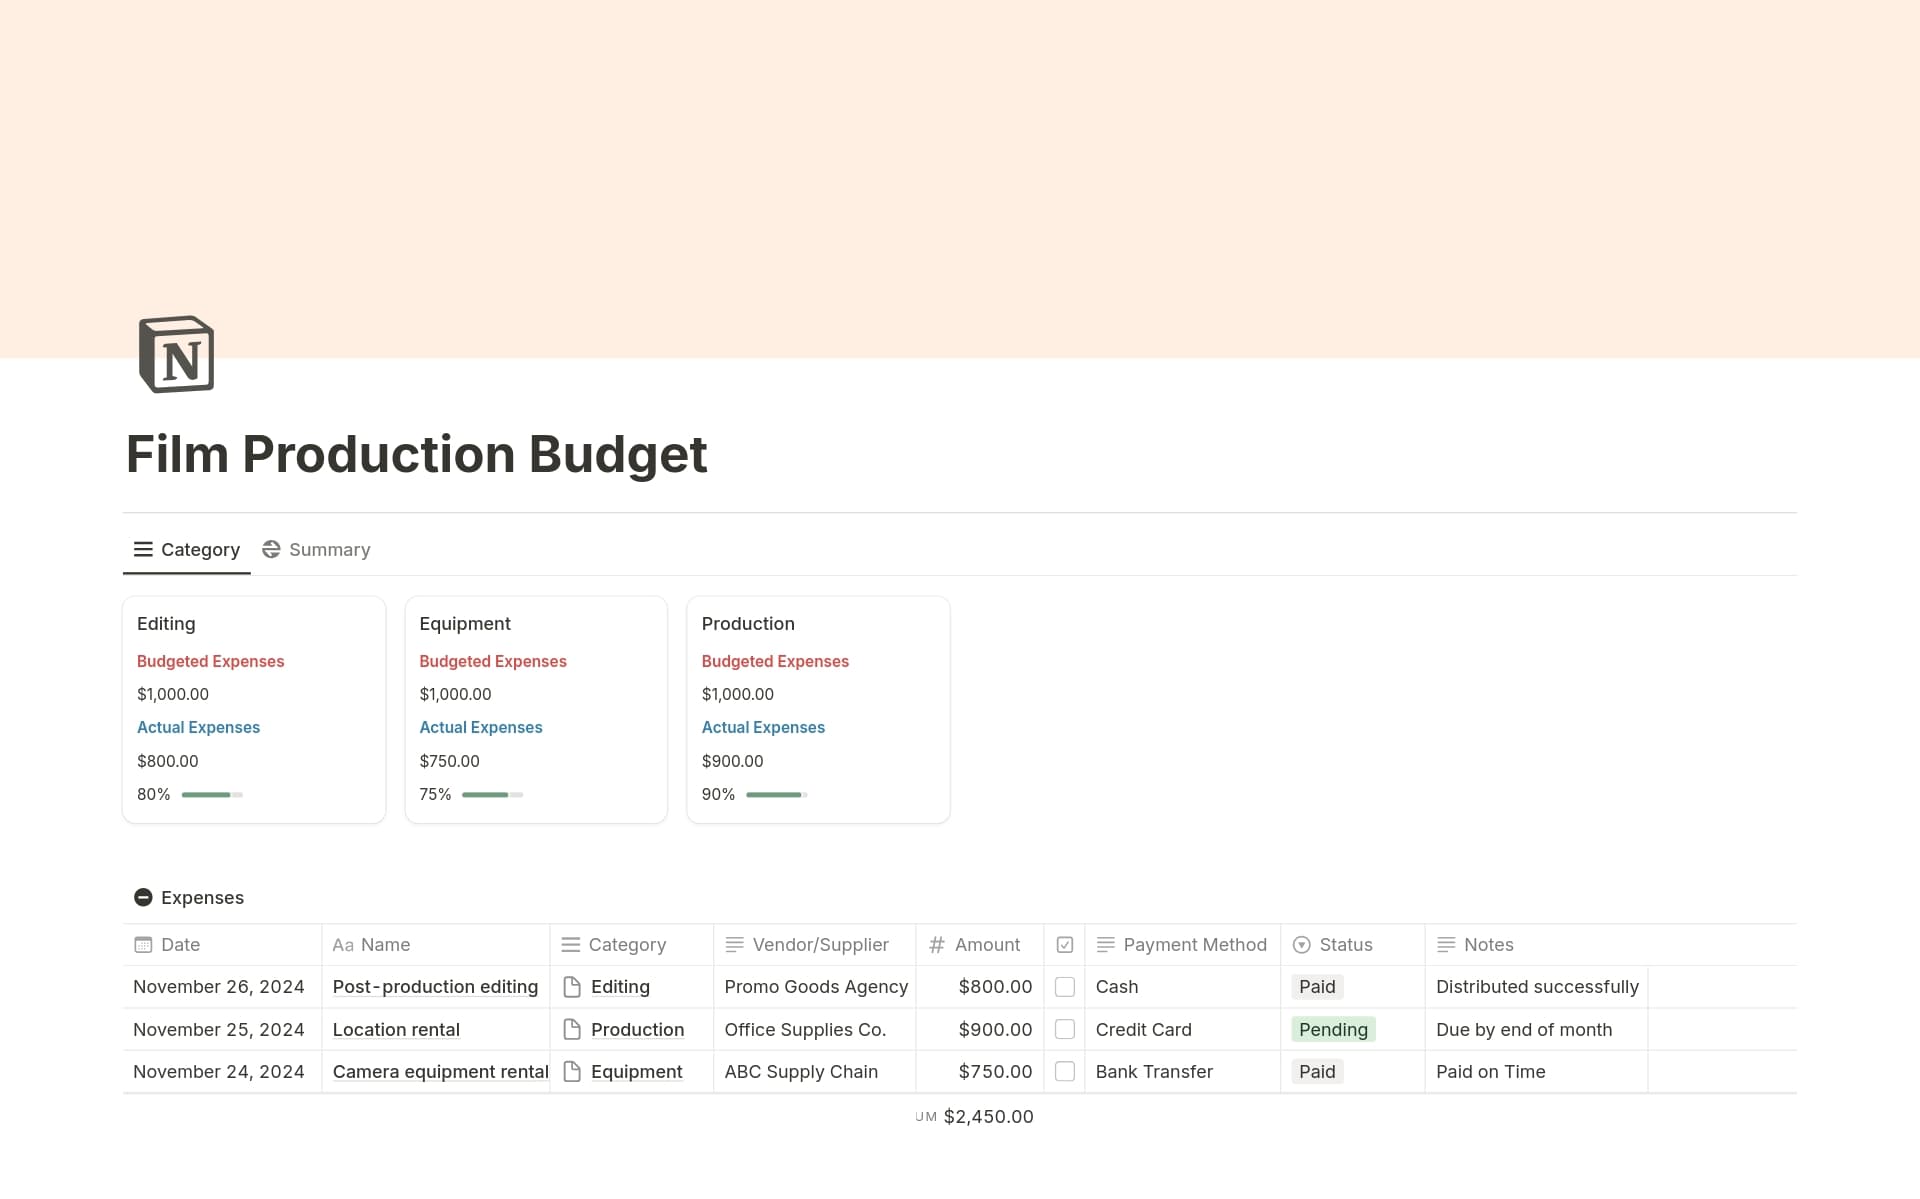Click the Payment Method property icon
The width and height of the screenshot is (1920, 1199).
tap(1105, 944)
